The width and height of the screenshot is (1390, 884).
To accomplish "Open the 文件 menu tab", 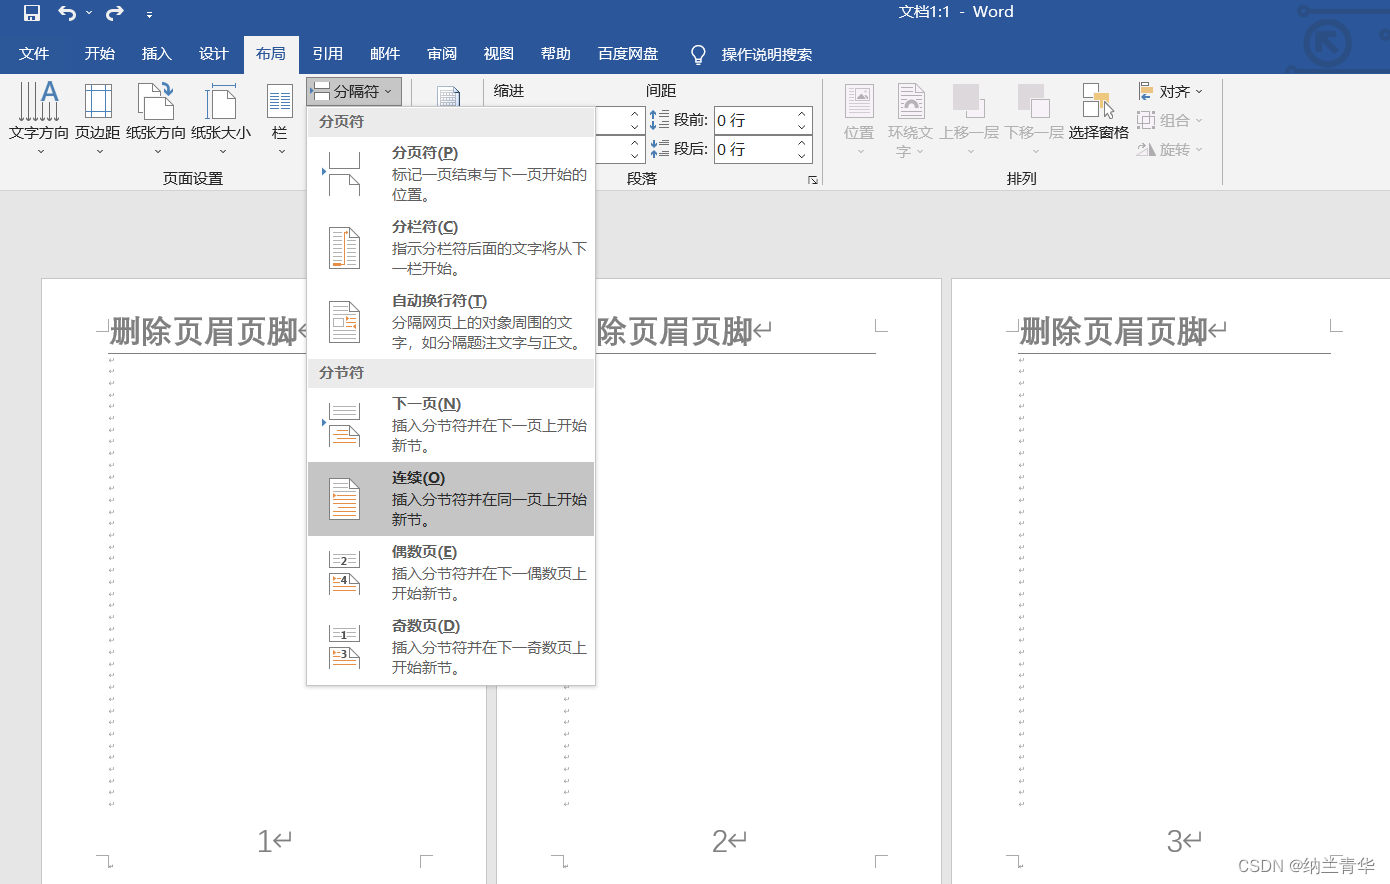I will point(34,54).
